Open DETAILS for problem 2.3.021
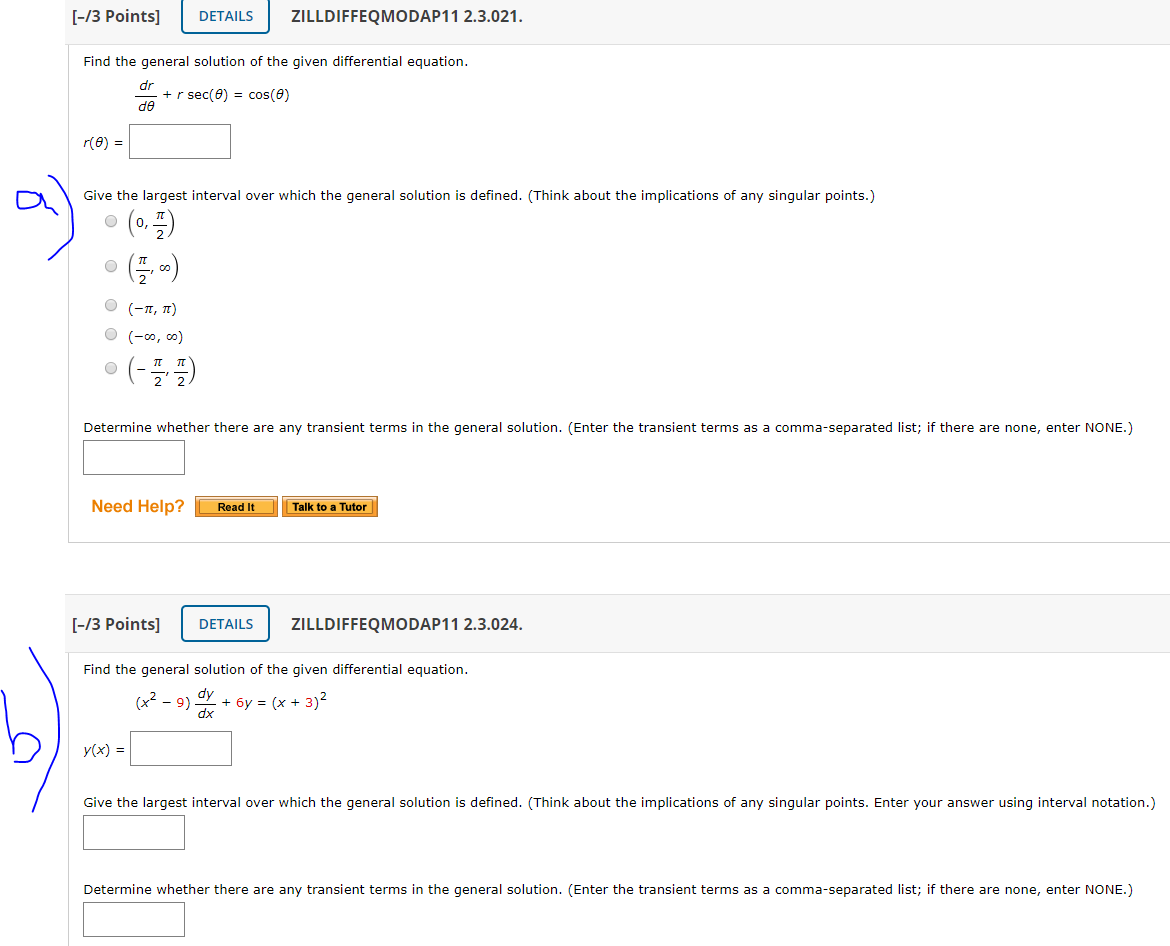This screenshot has height=946, width=1170. coord(224,16)
